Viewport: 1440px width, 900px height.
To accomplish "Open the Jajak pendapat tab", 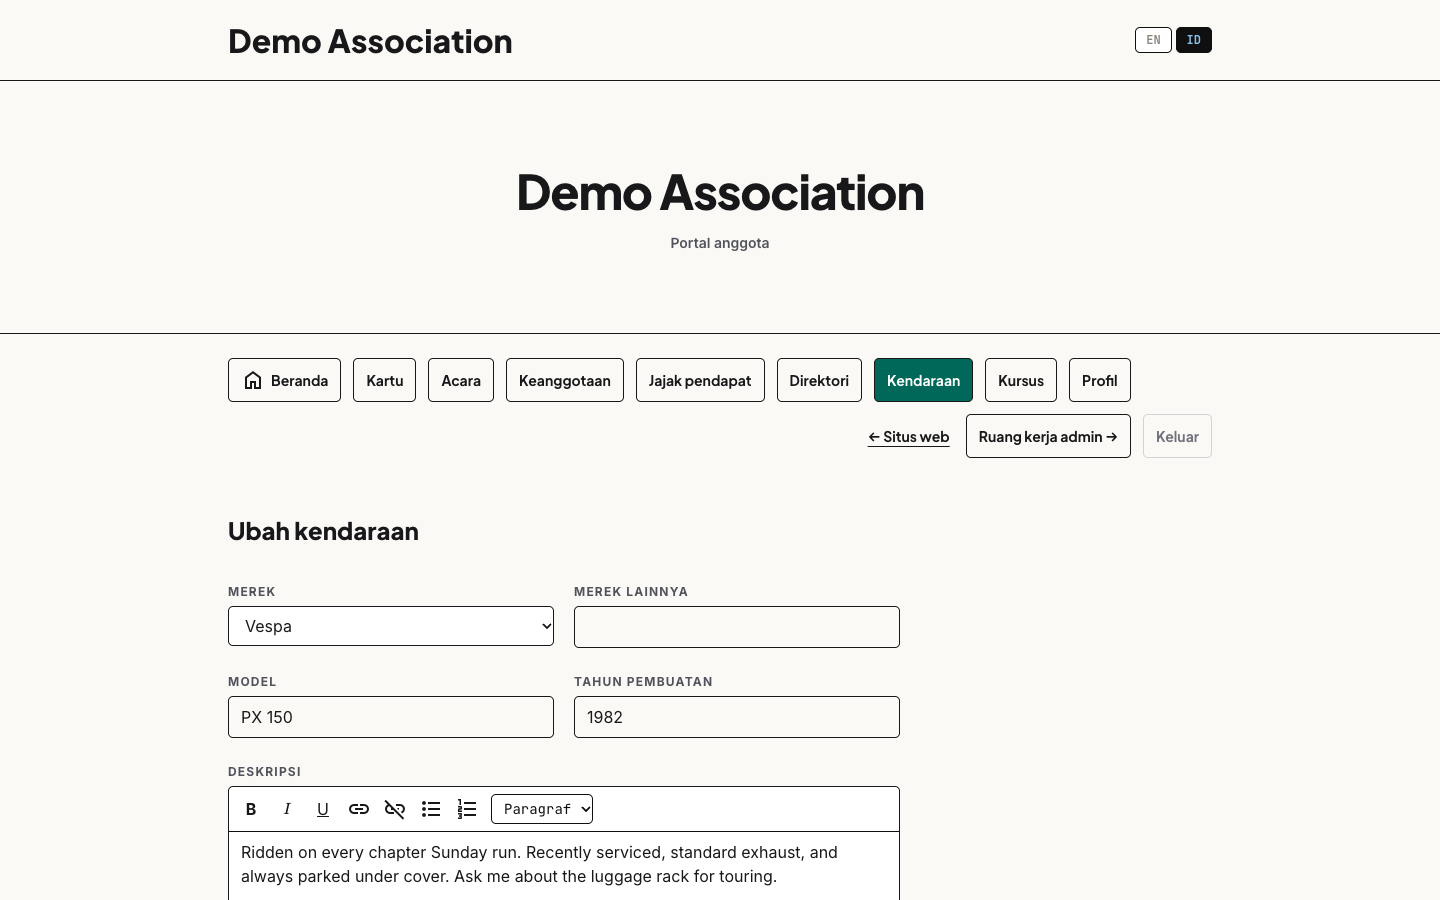I will pyautogui.click(x=700, y=380).
